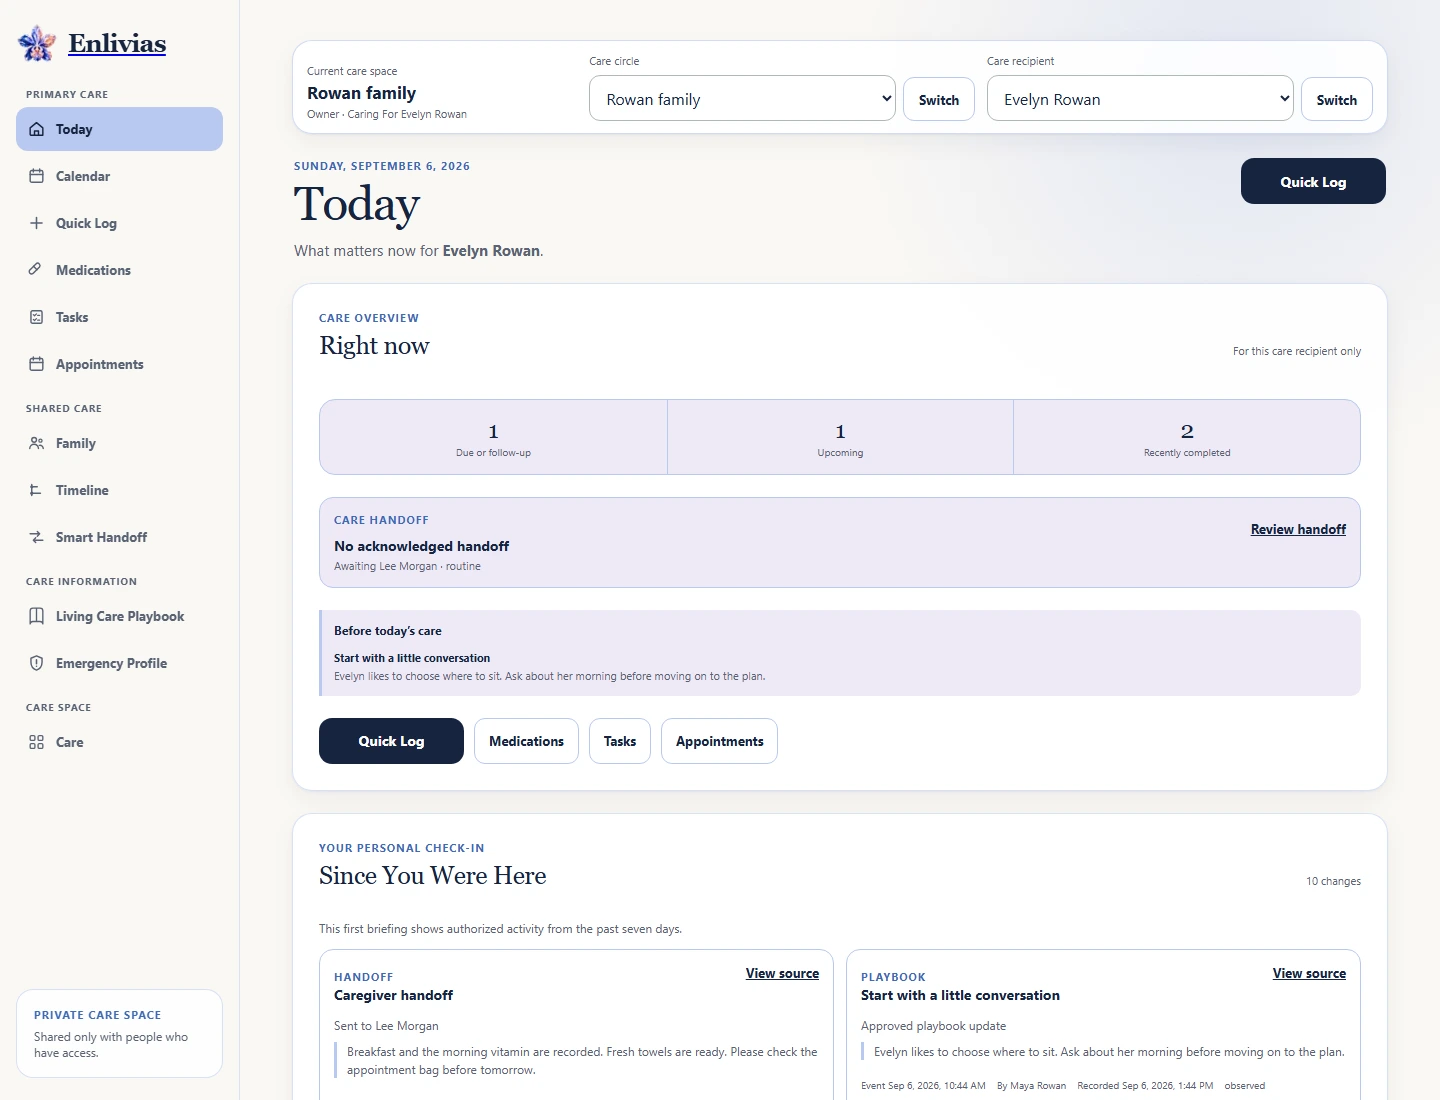Click View source on Playbook card
1440x1100 pixels.
click(x=1309, y=973)
